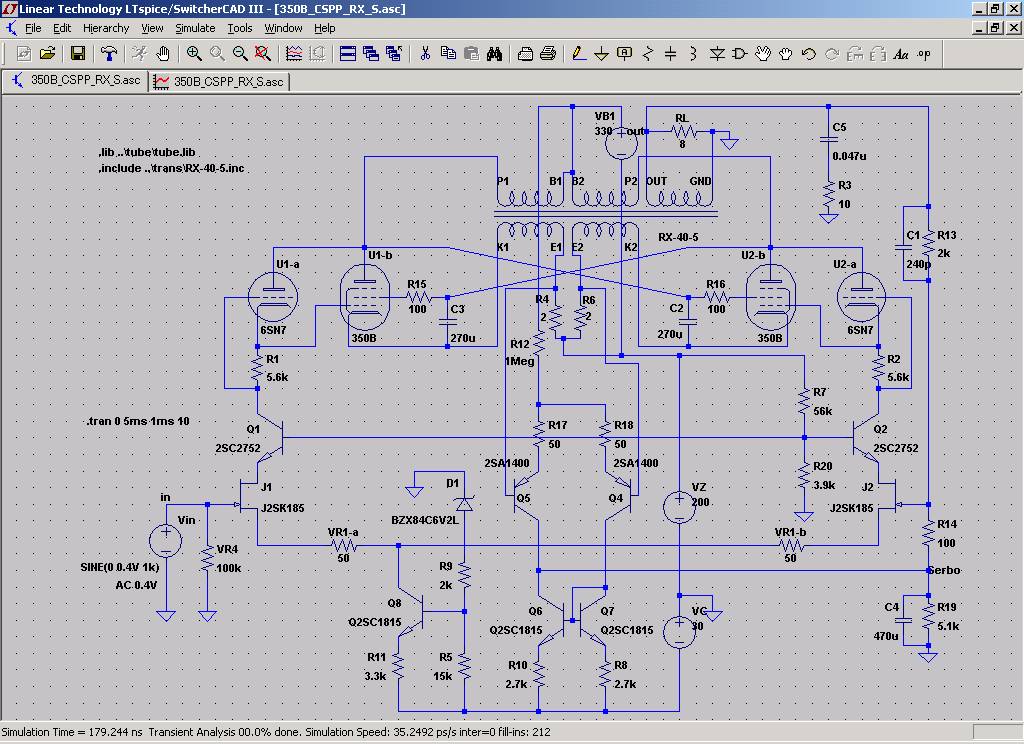Open Find with the binoculars icon
The height and width of the screenshot is (744, 1024).
tap(494, 54)
